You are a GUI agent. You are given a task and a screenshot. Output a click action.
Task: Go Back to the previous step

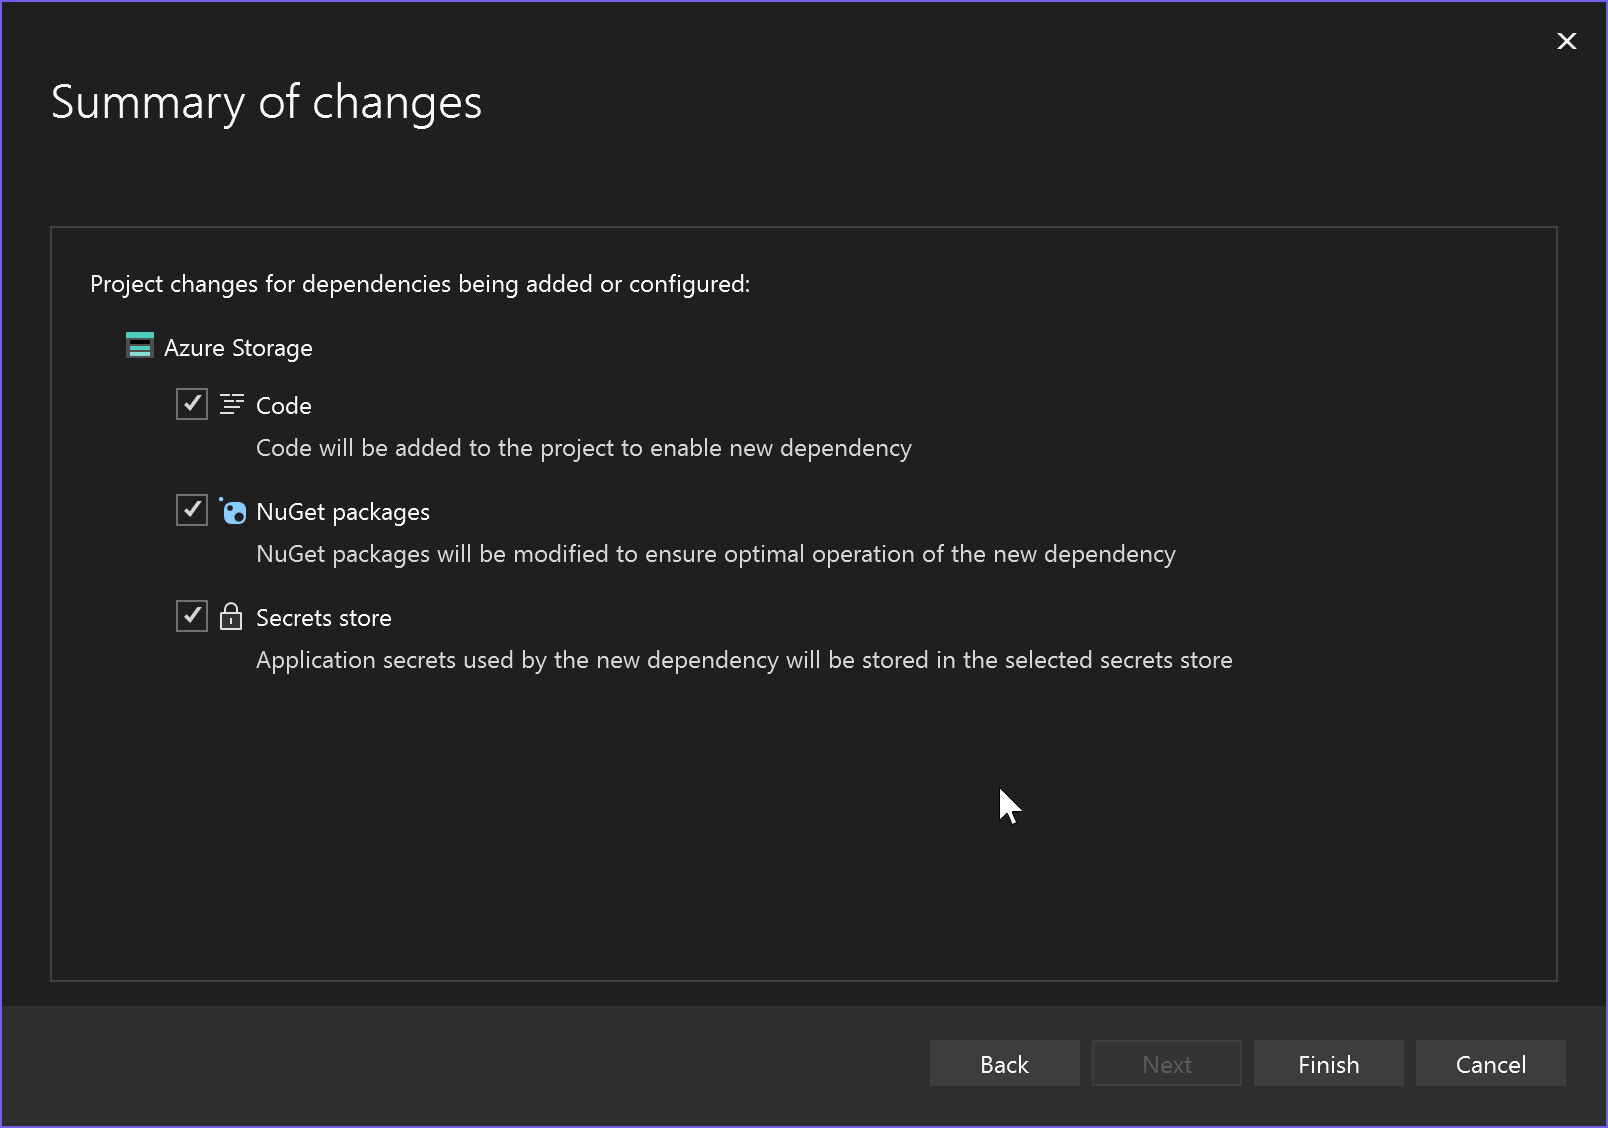point(1004,1063)
